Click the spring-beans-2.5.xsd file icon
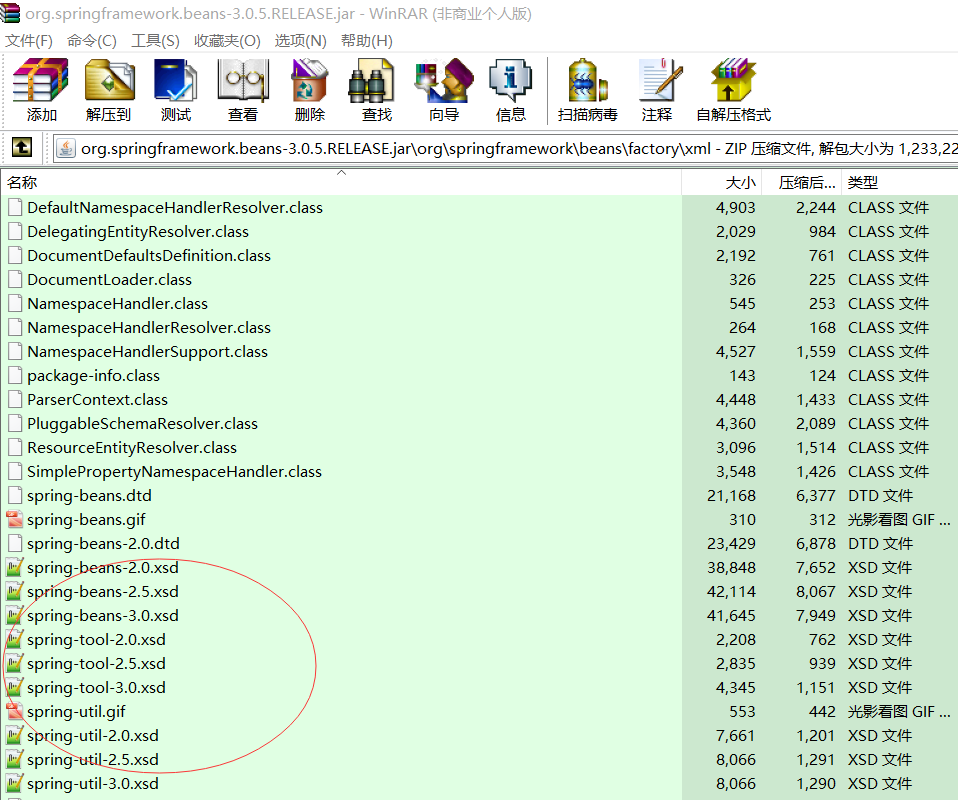 pos(15,592)
